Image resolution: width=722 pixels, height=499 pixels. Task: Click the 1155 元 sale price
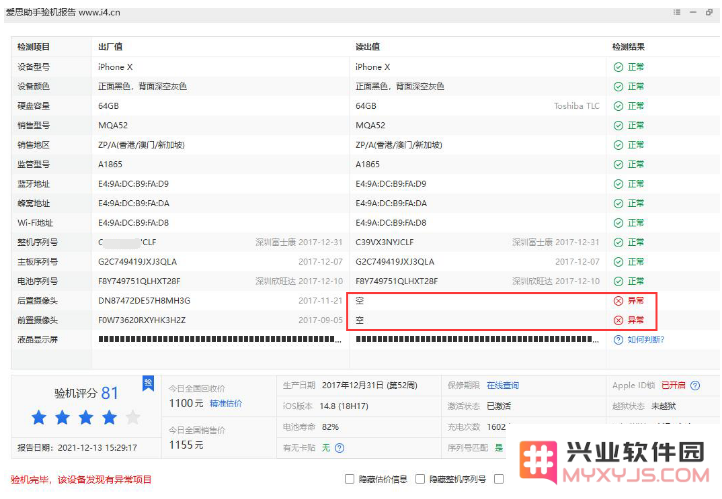tap(186, 445)
